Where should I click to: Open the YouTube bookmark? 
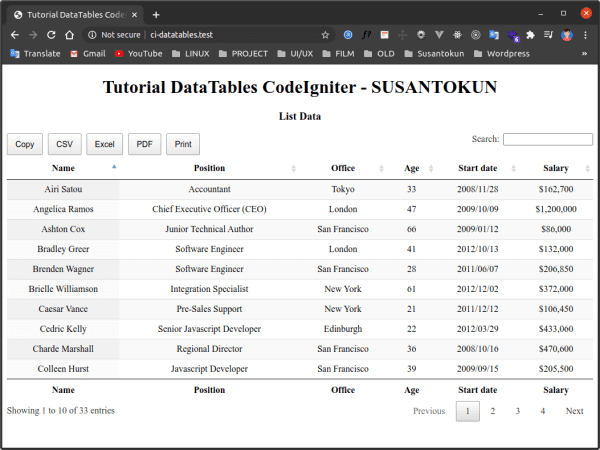click(139, 54)
